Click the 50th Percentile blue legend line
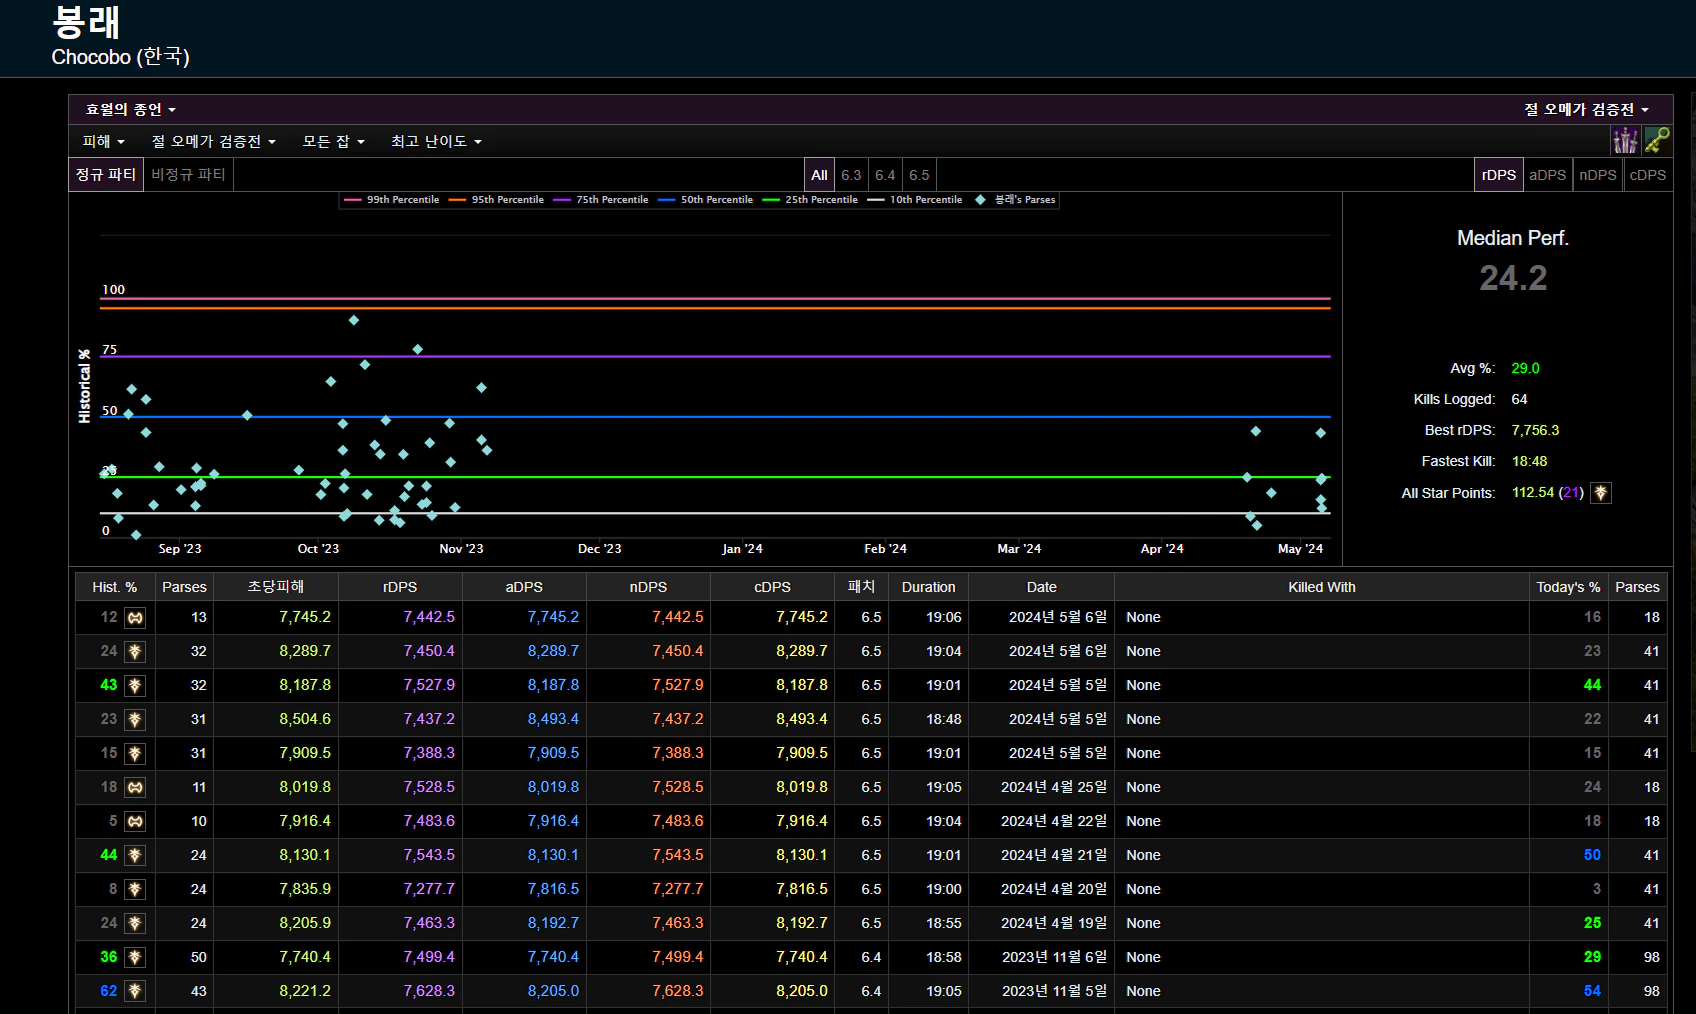 point(706,200)
